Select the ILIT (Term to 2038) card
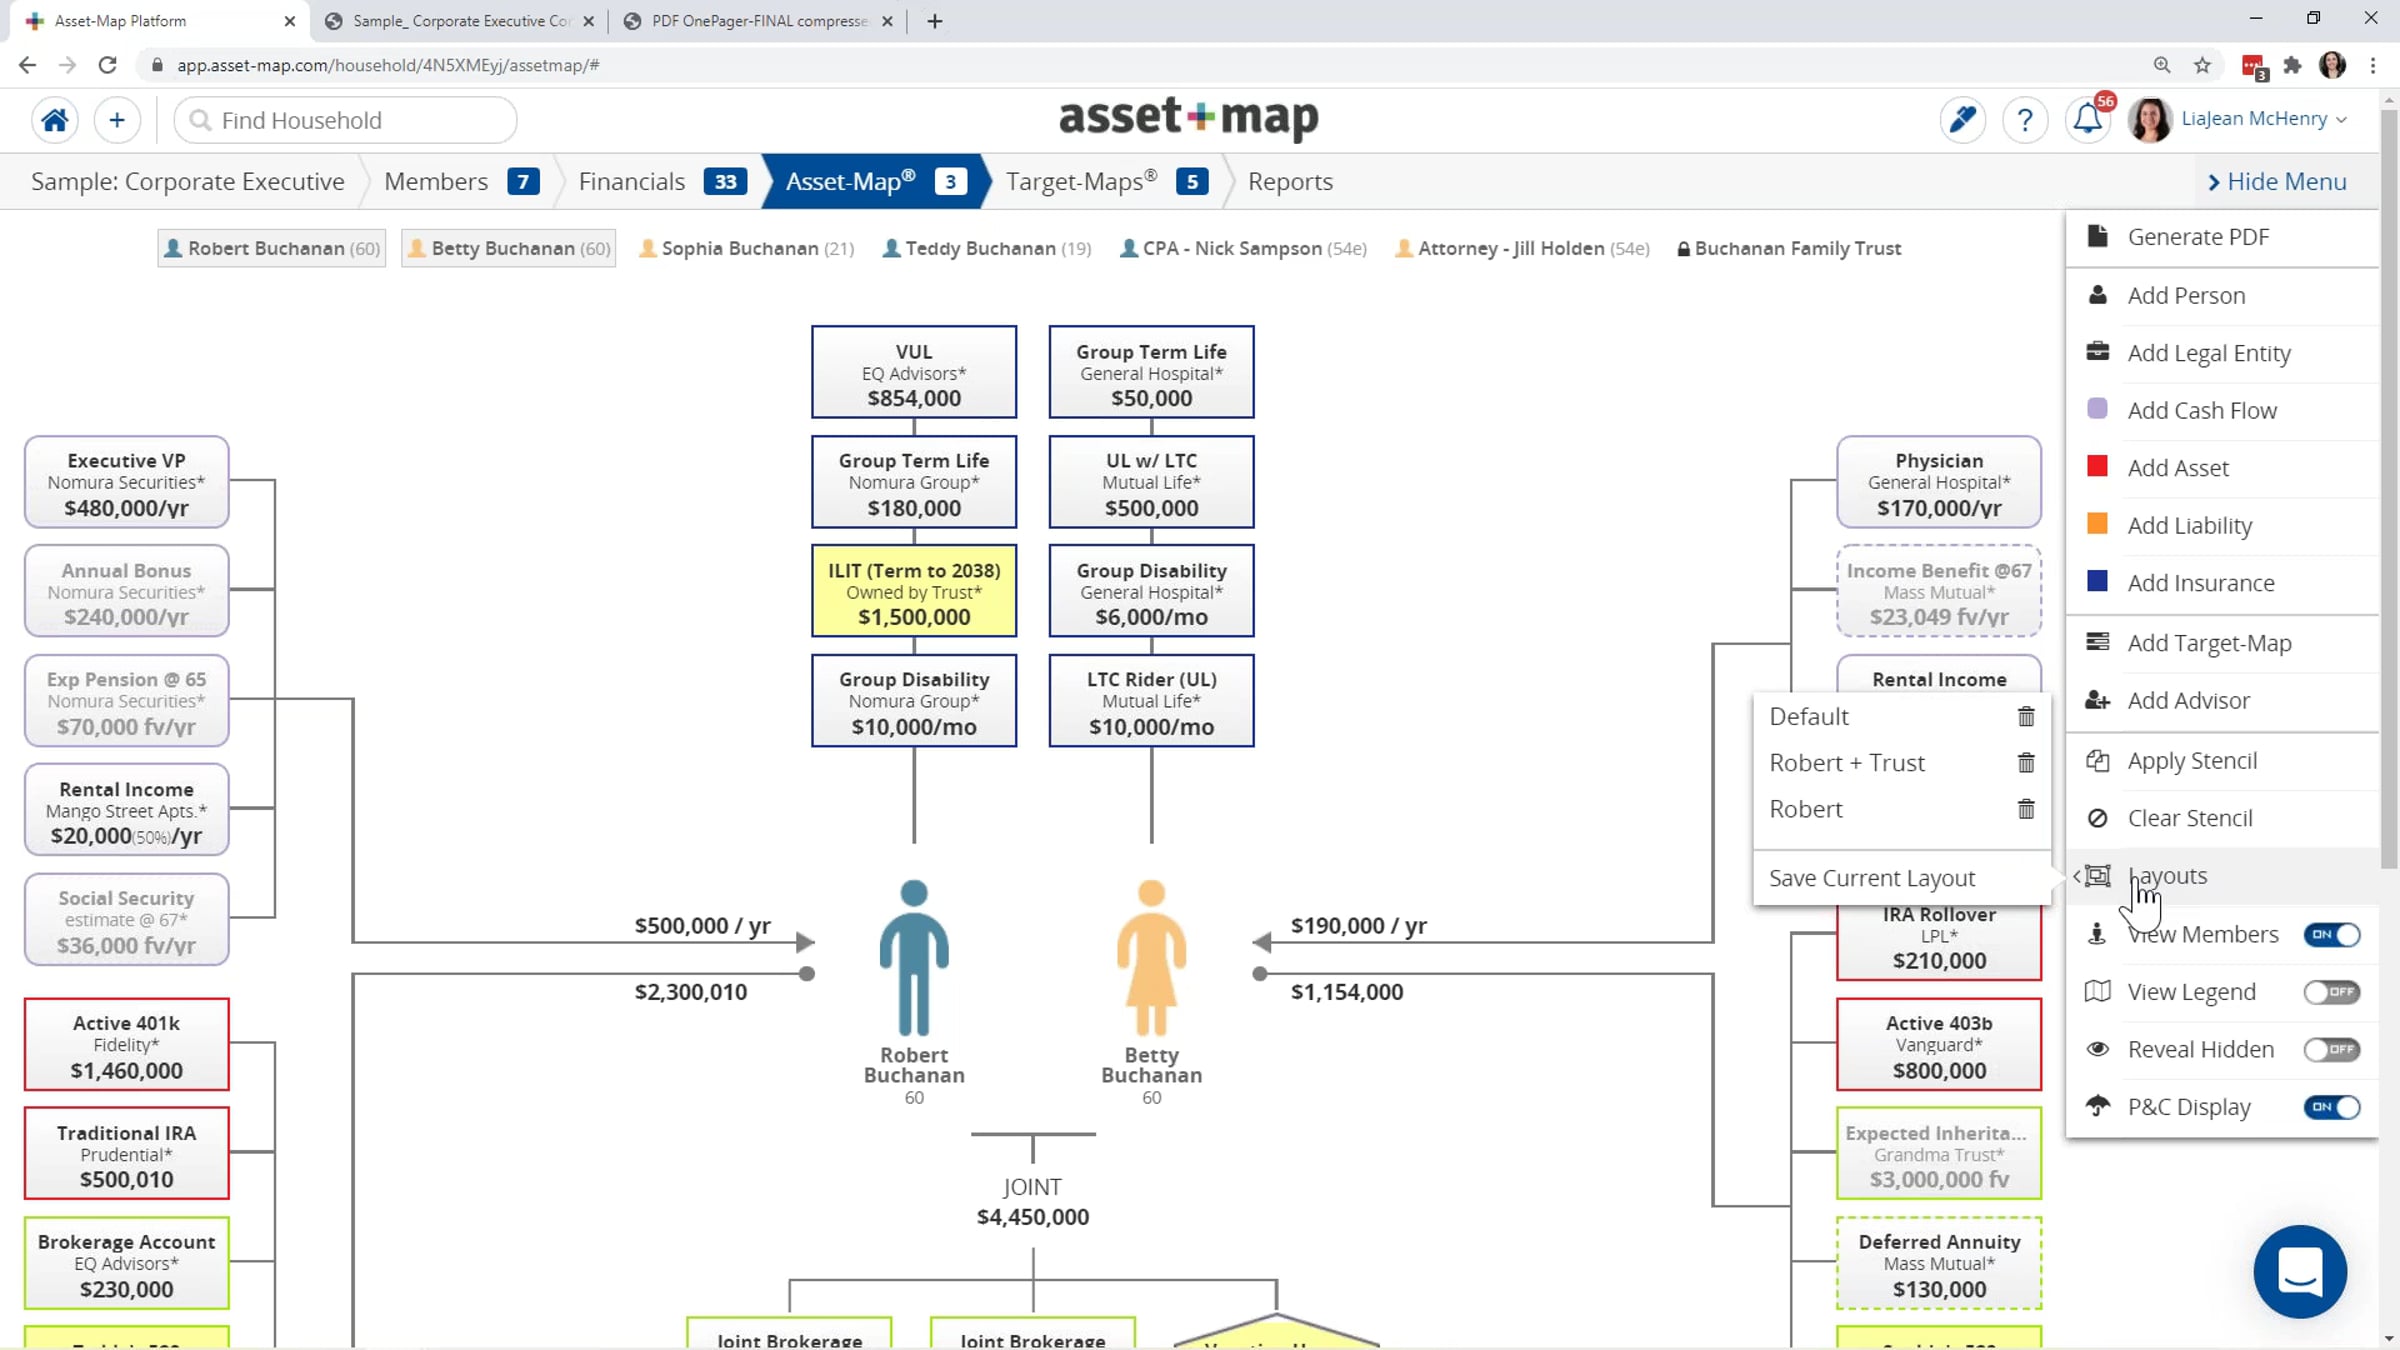 914,591
